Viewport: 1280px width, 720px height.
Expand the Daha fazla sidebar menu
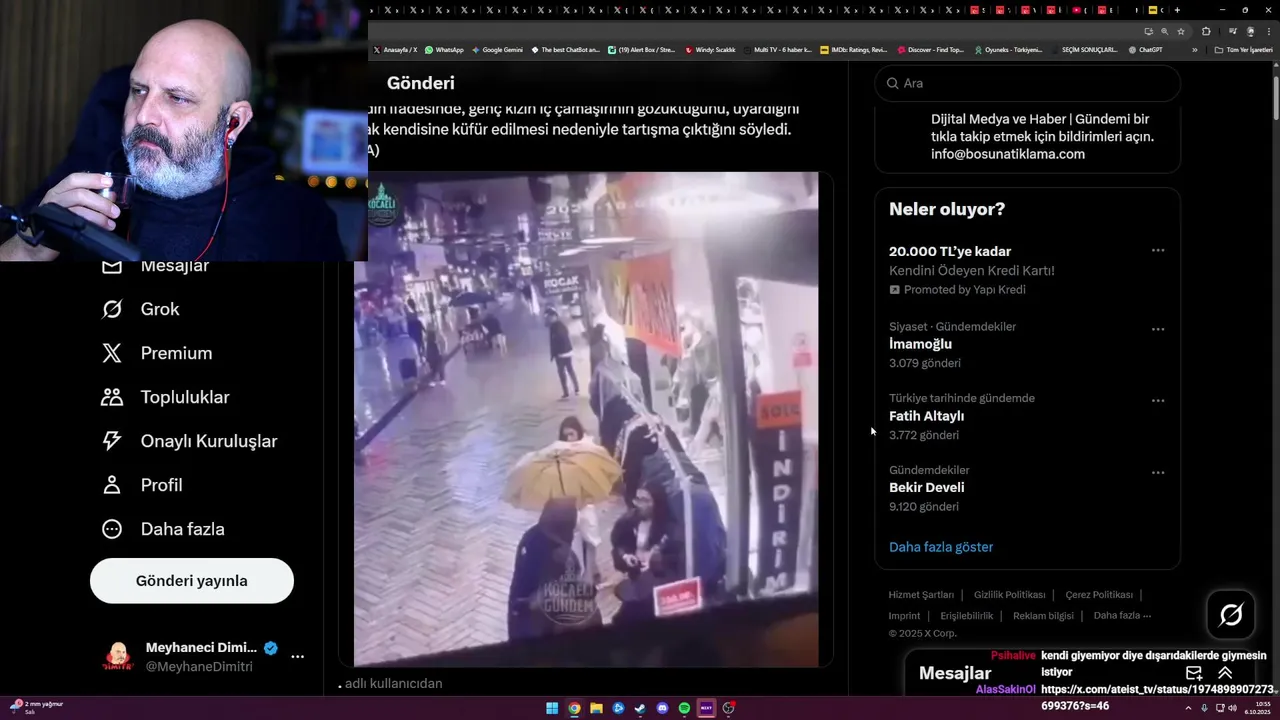click(x=162, y=529)
